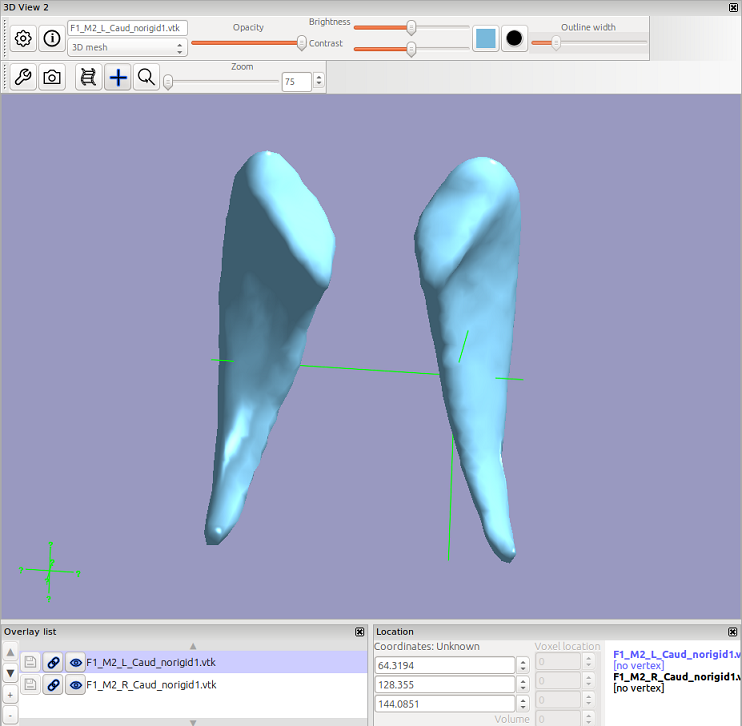Viewport: 742px width, 726px height.
Task: Move selected overlay down with arrow button
Action: pyautogui.click(x=11, y=673)
